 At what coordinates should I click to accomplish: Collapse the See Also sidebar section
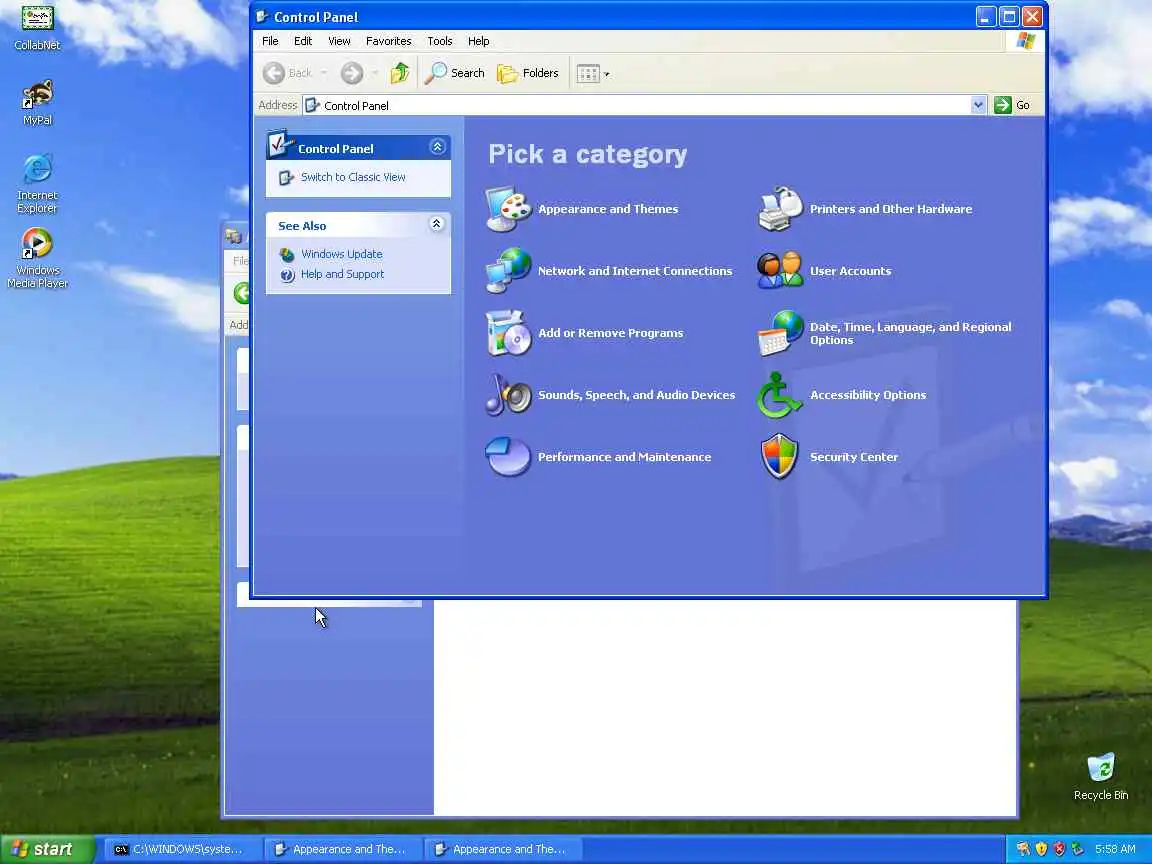click(436, 224)
